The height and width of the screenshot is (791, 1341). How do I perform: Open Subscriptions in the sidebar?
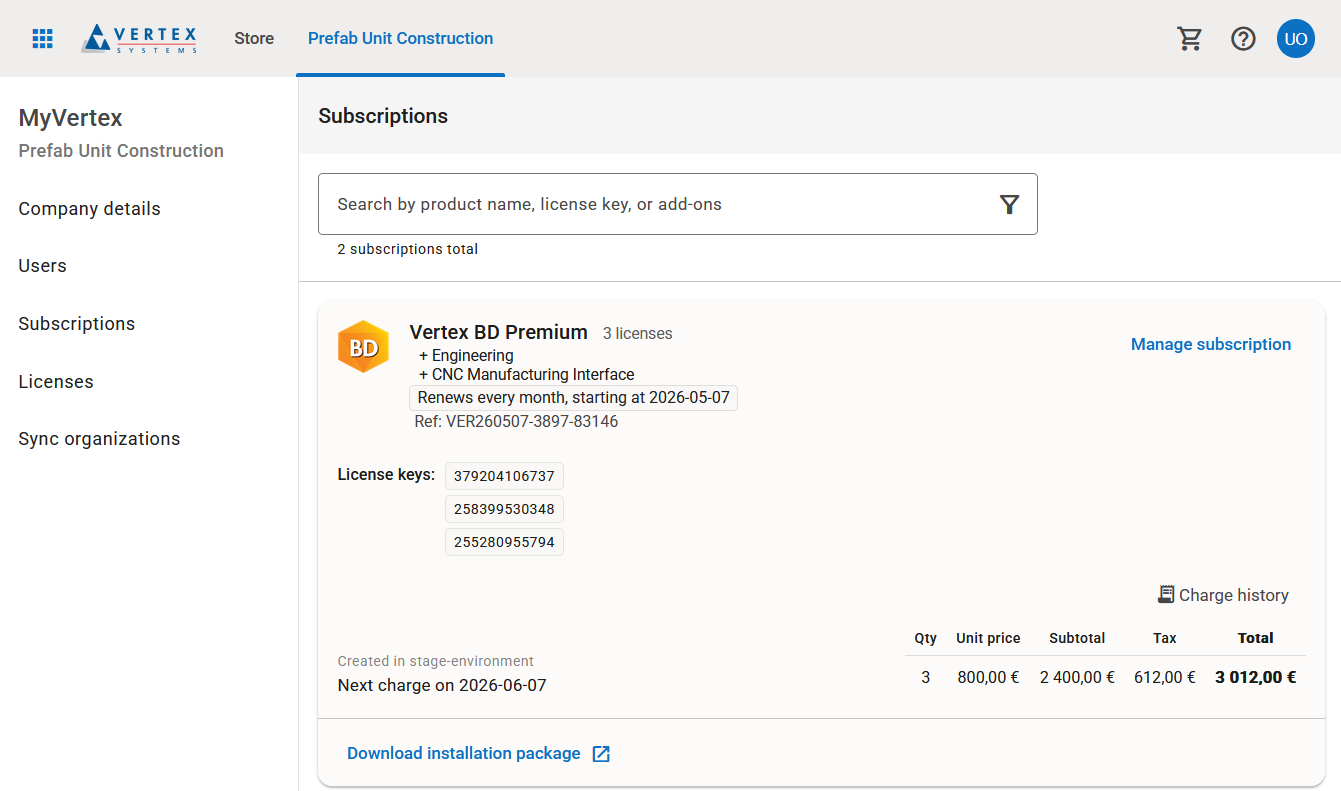point(77,324)
